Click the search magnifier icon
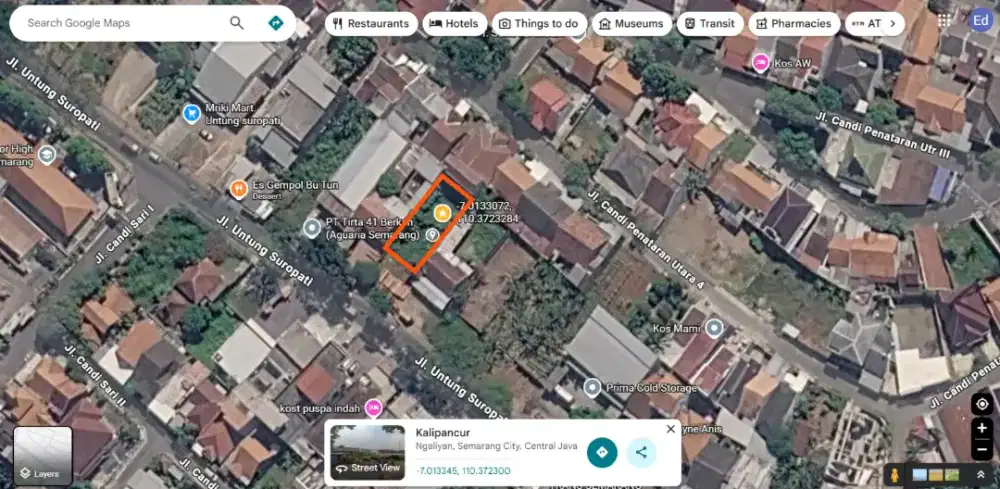This screenshot has height=489, width=1000. coord(237,24)
